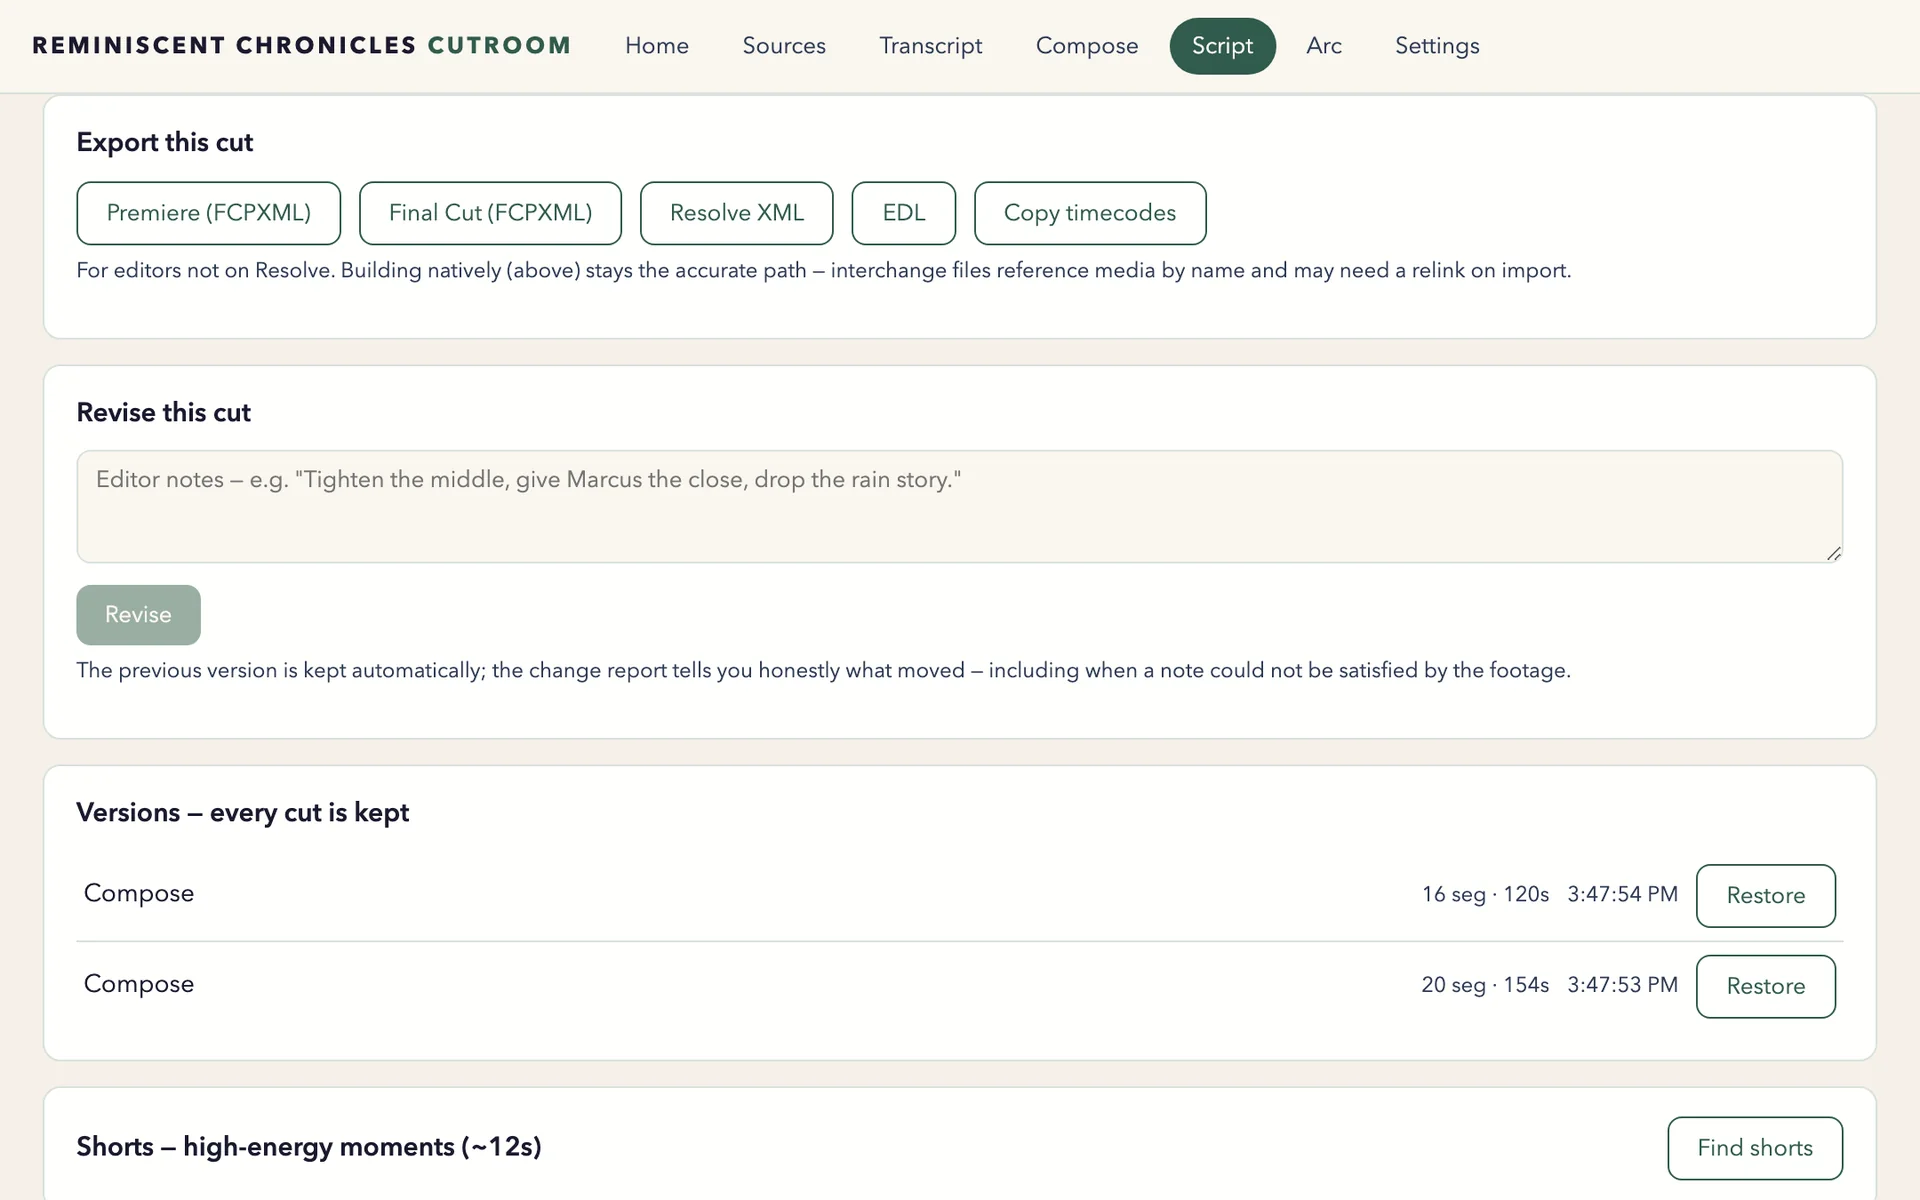Image resolution: width=1920 pixels, height=1200 pixels.
Task: Grab the notes field resize handle
Action: point(1833,553)
